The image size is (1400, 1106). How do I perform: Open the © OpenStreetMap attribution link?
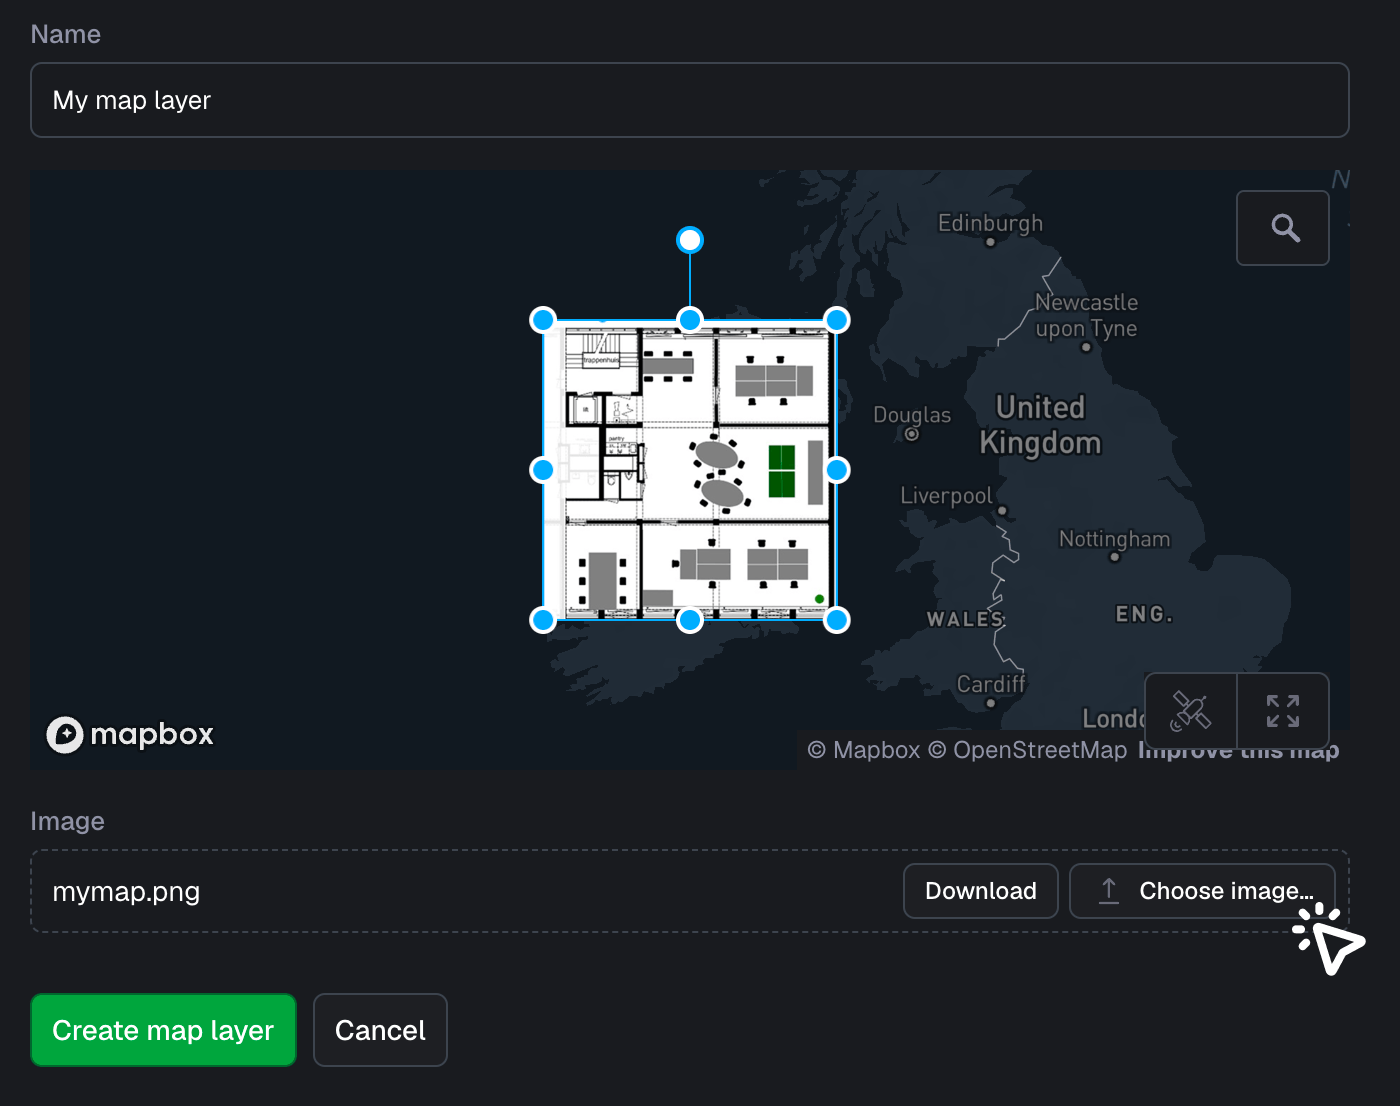[1027, 750]
